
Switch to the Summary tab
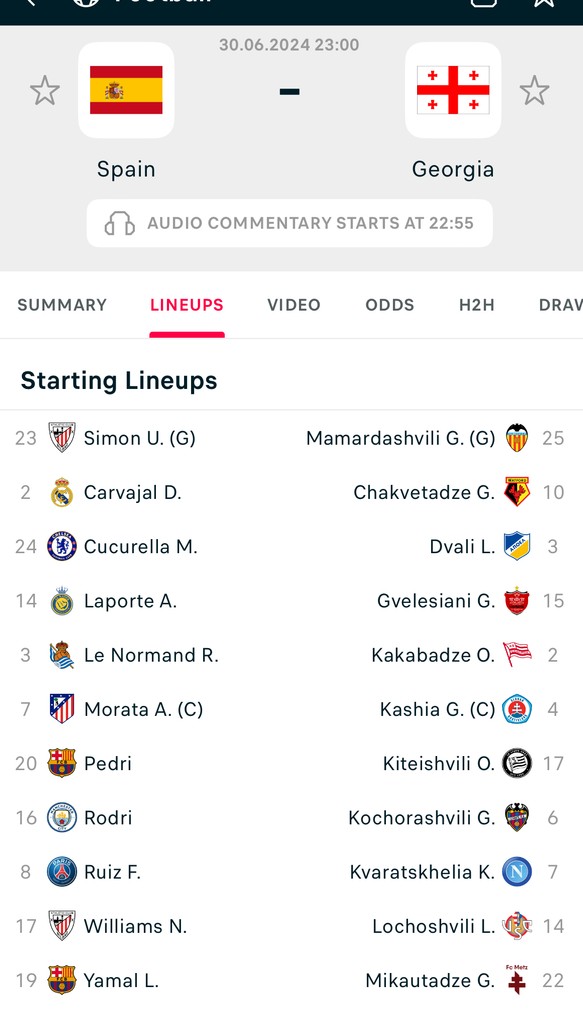click(x=62, y=305)
